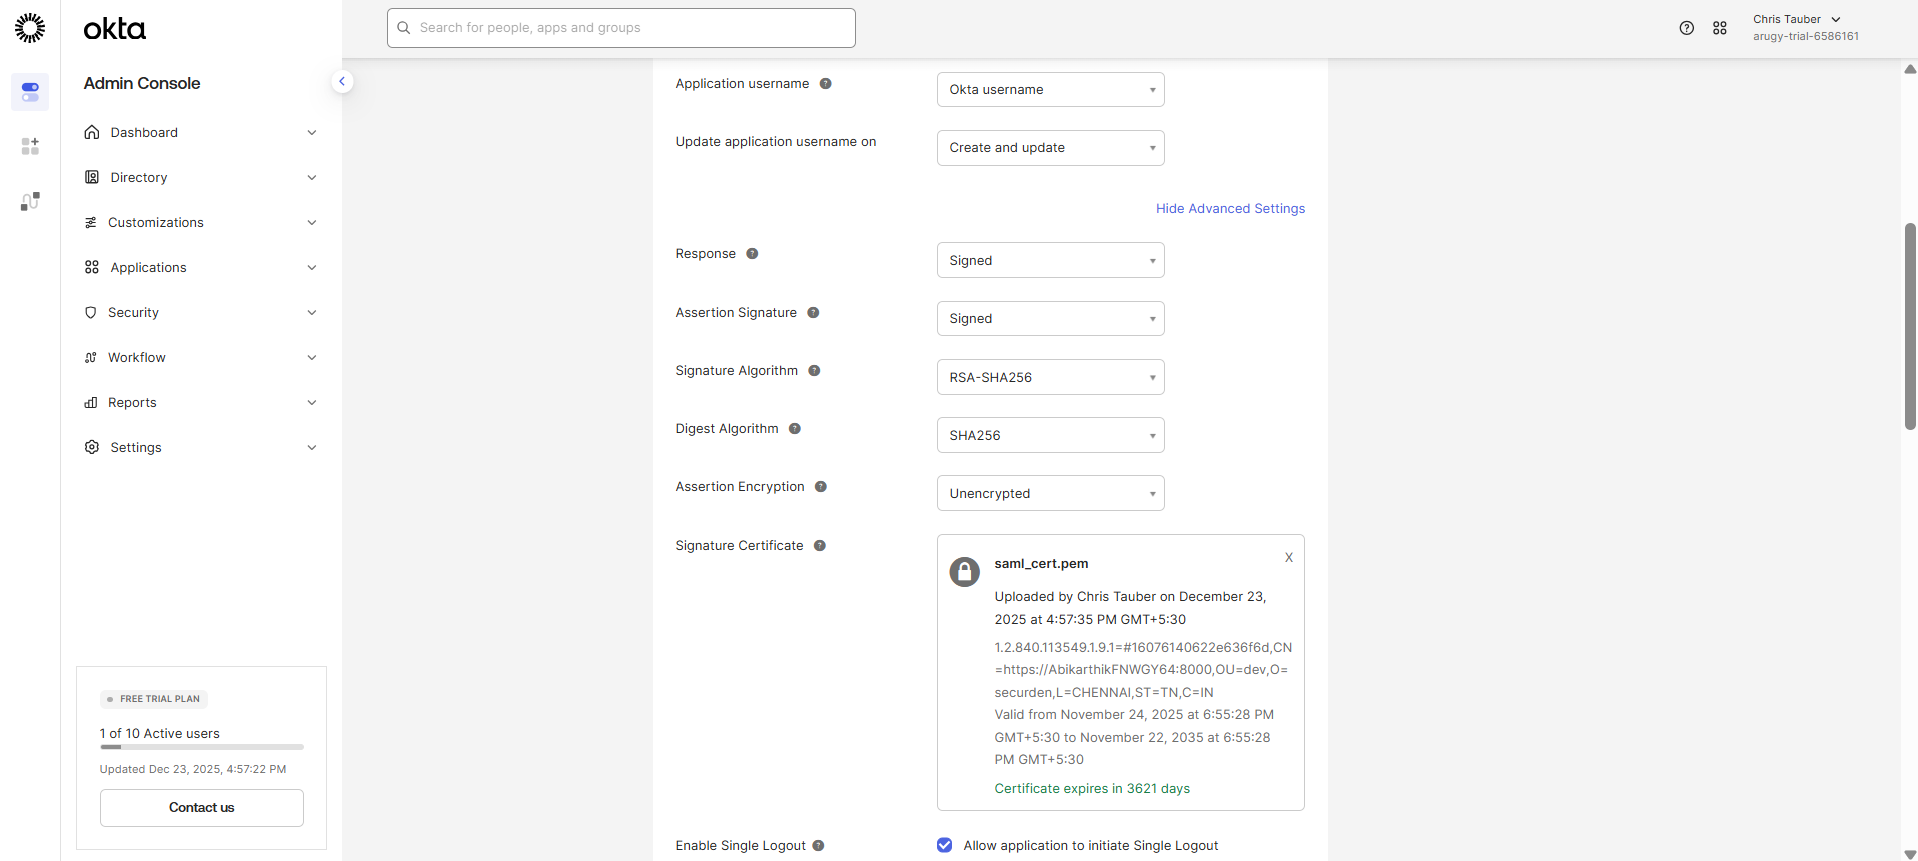Click the Security shield icon
This screenshot has height=861, width=1918.
pyautogui.click(x=91, y=312)
